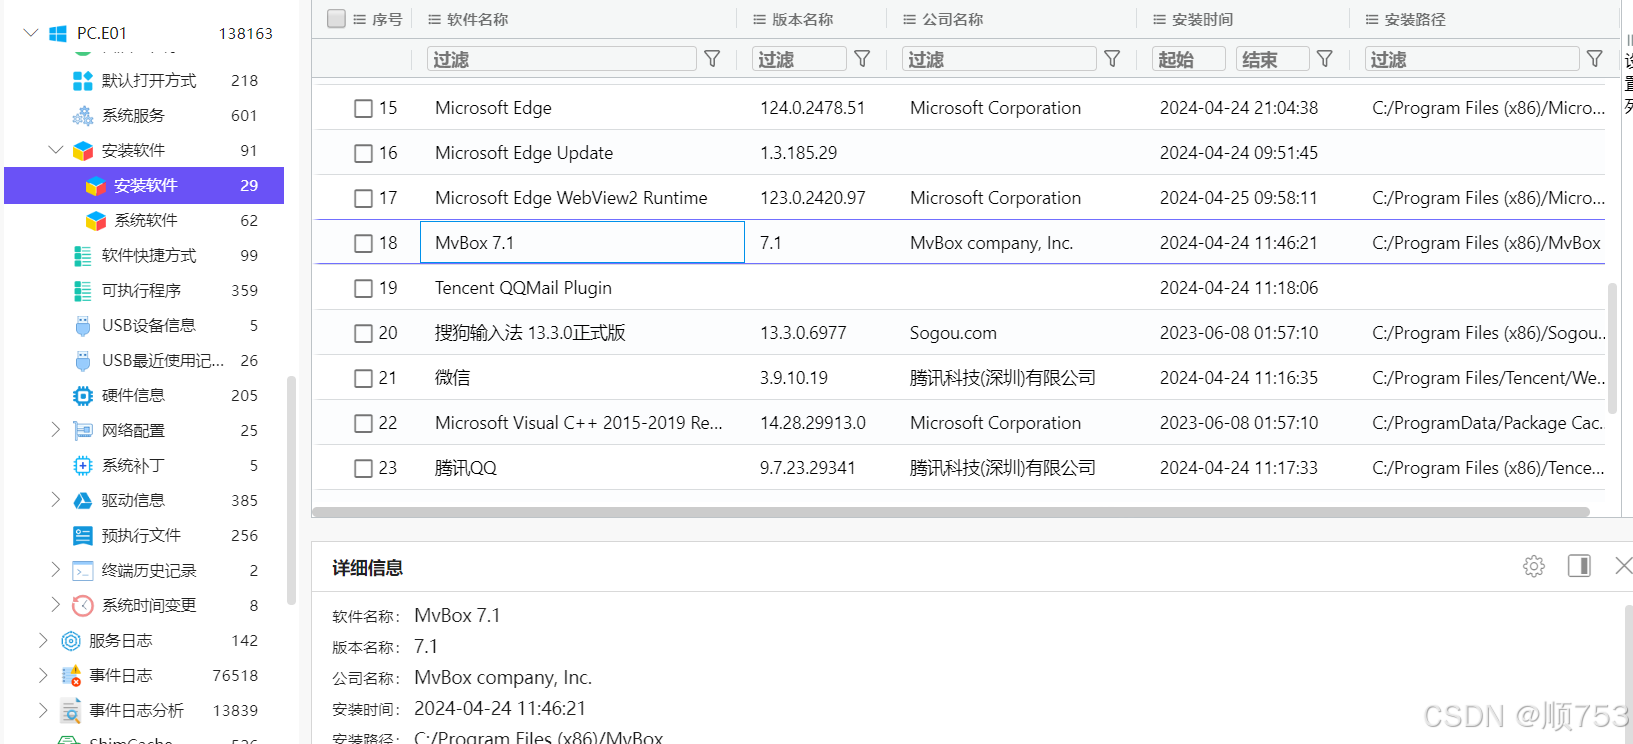Image resolution: width=1633 pixels, height=744 pixels.
Task: Expand the 终端历史记录 tree node
Action: click(56, 570)
